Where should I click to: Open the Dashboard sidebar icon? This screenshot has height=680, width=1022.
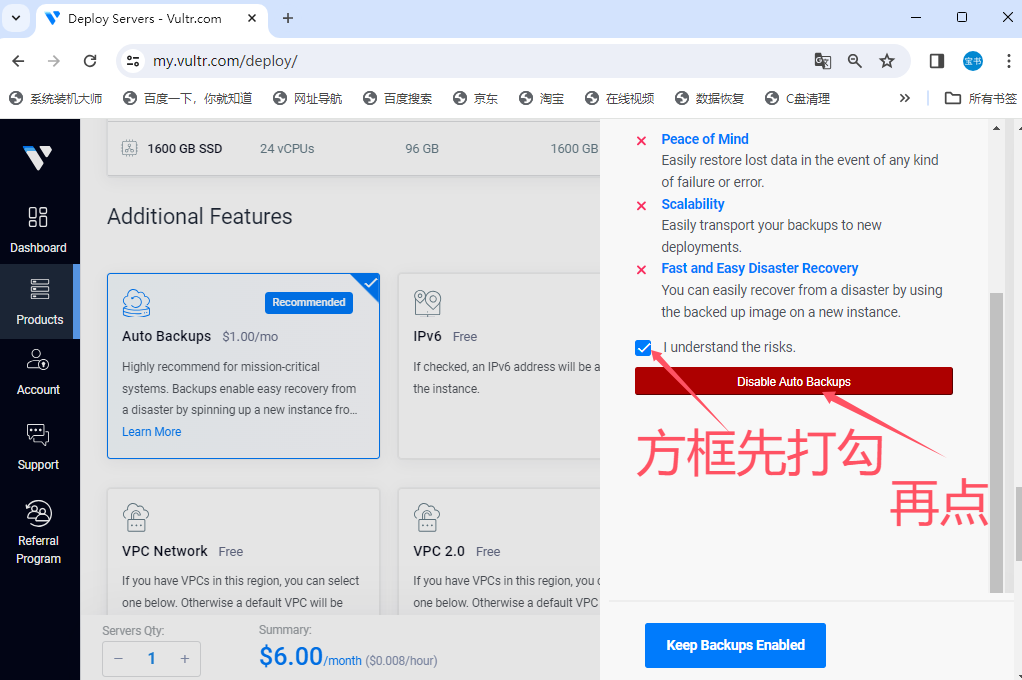[38, 229]
